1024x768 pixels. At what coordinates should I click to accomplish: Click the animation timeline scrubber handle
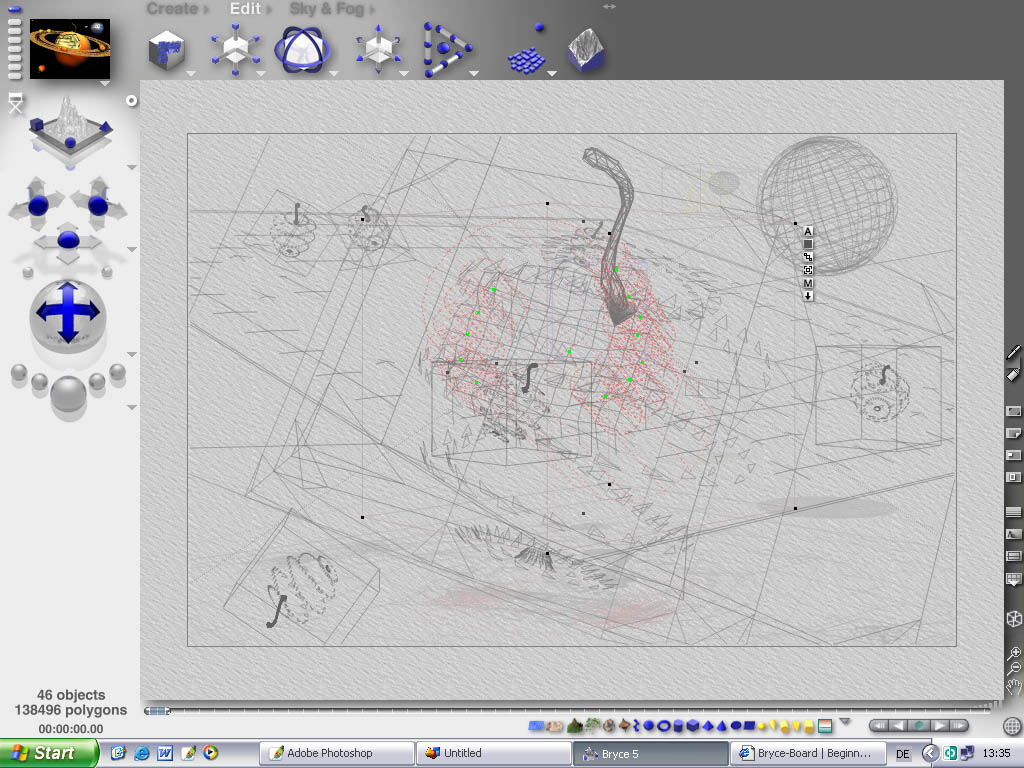pyautogui.click(x=156, y=711)
